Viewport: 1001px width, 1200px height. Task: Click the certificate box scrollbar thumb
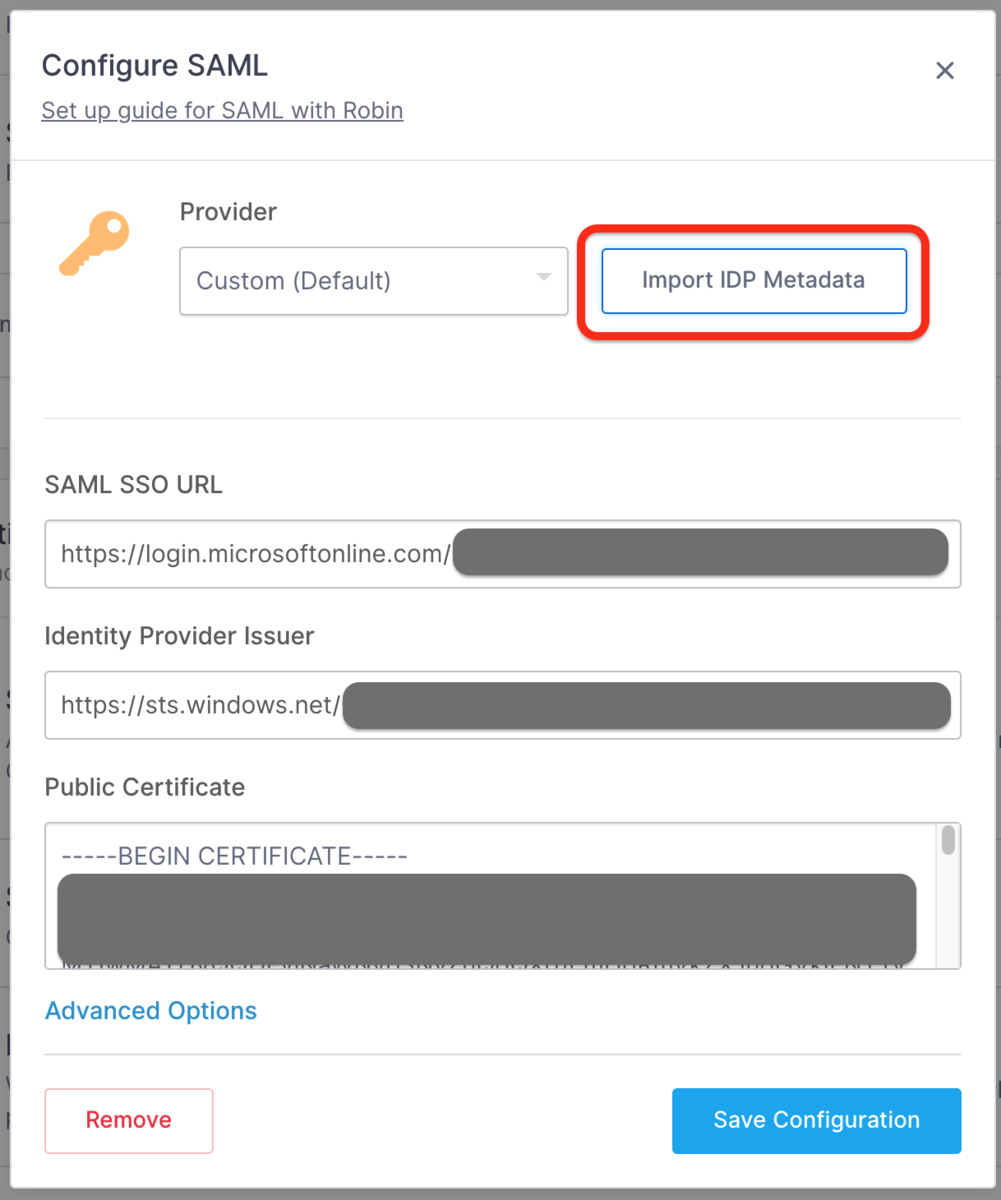948,839
